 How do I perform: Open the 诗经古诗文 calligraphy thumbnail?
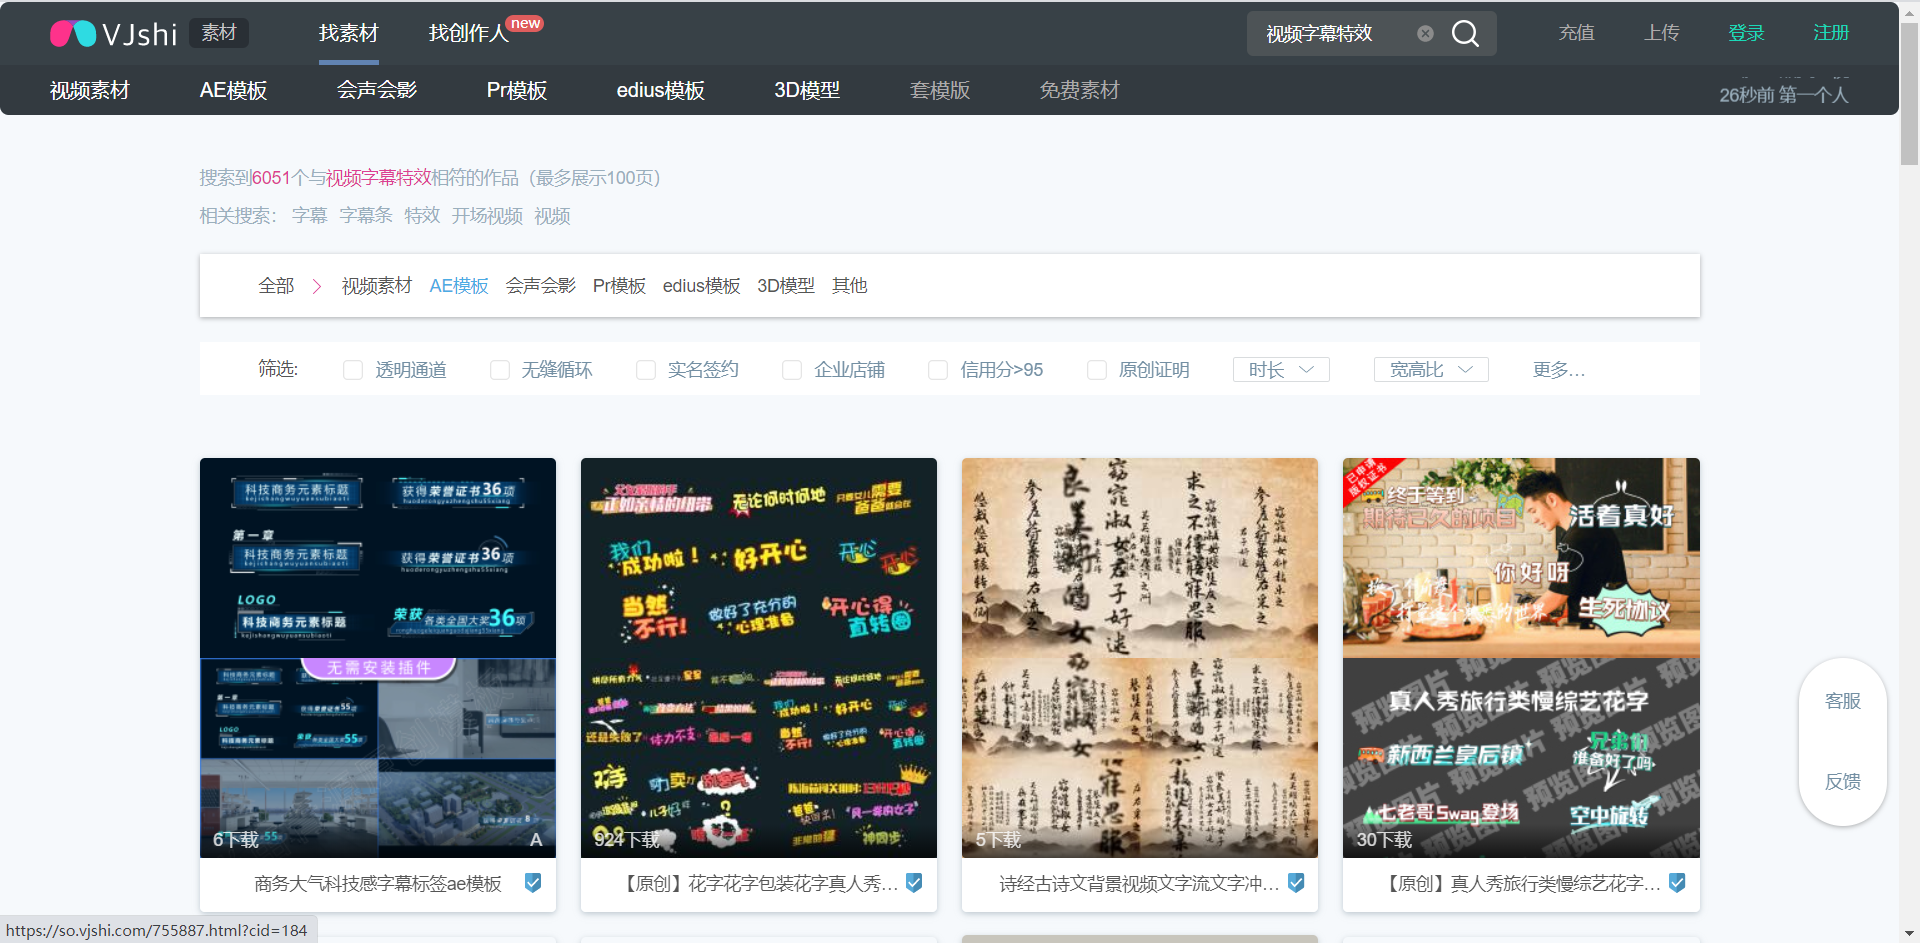(1139, 657)
